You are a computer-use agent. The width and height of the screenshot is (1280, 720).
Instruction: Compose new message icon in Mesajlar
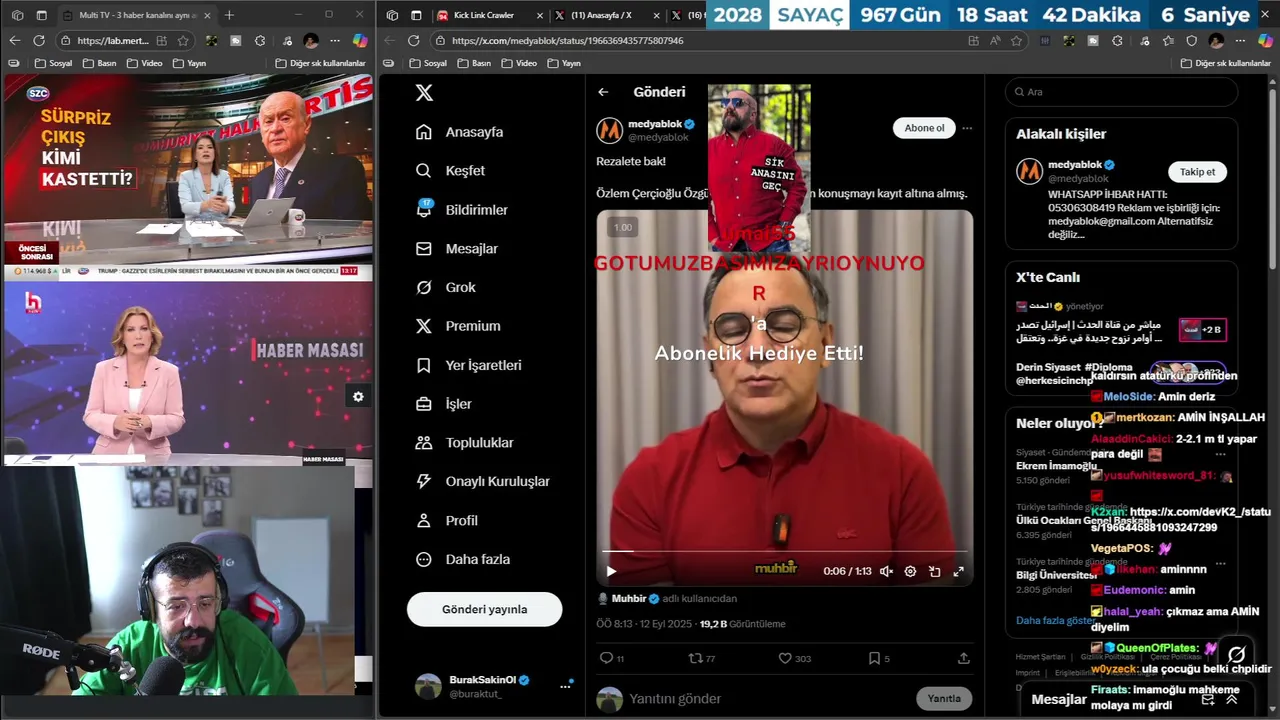click(x=1208, y=699)
